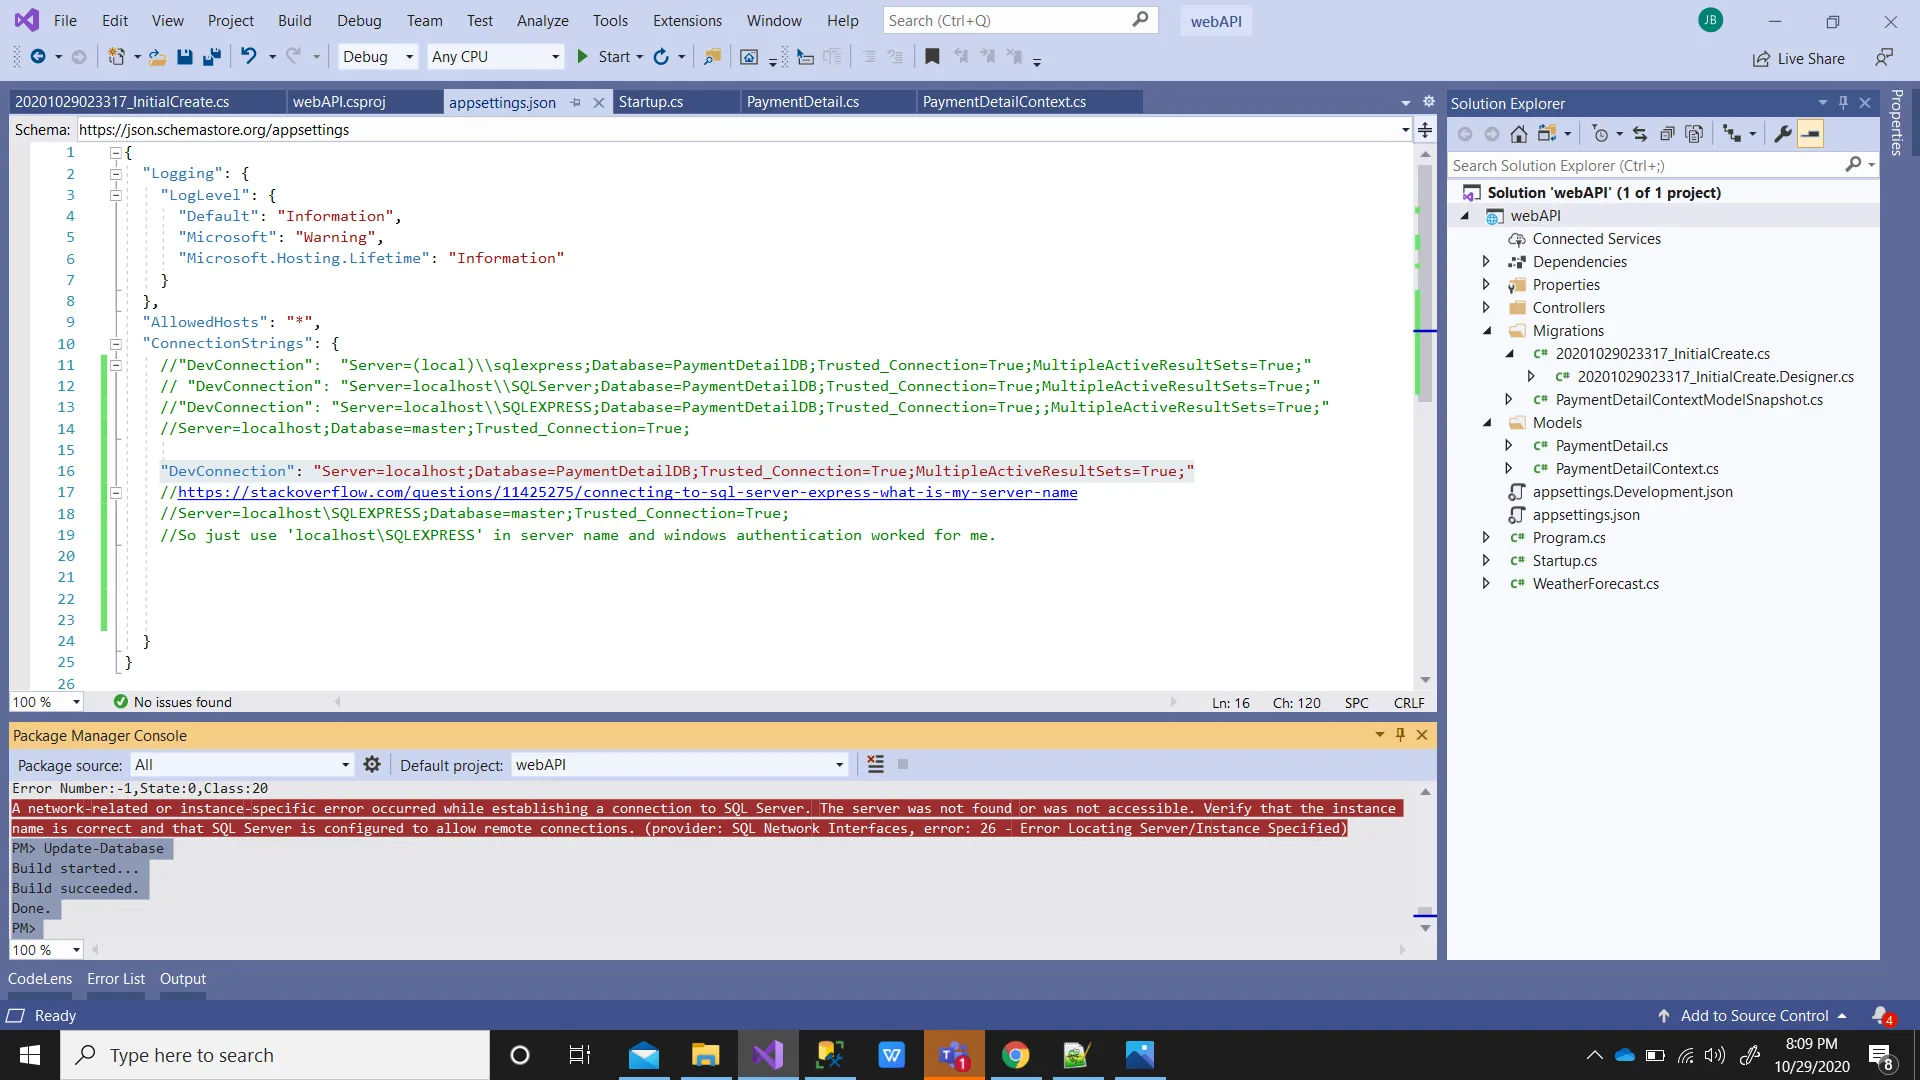
Task: Switch Solution Explorer views icon
Action: [x=1547, y=134]
